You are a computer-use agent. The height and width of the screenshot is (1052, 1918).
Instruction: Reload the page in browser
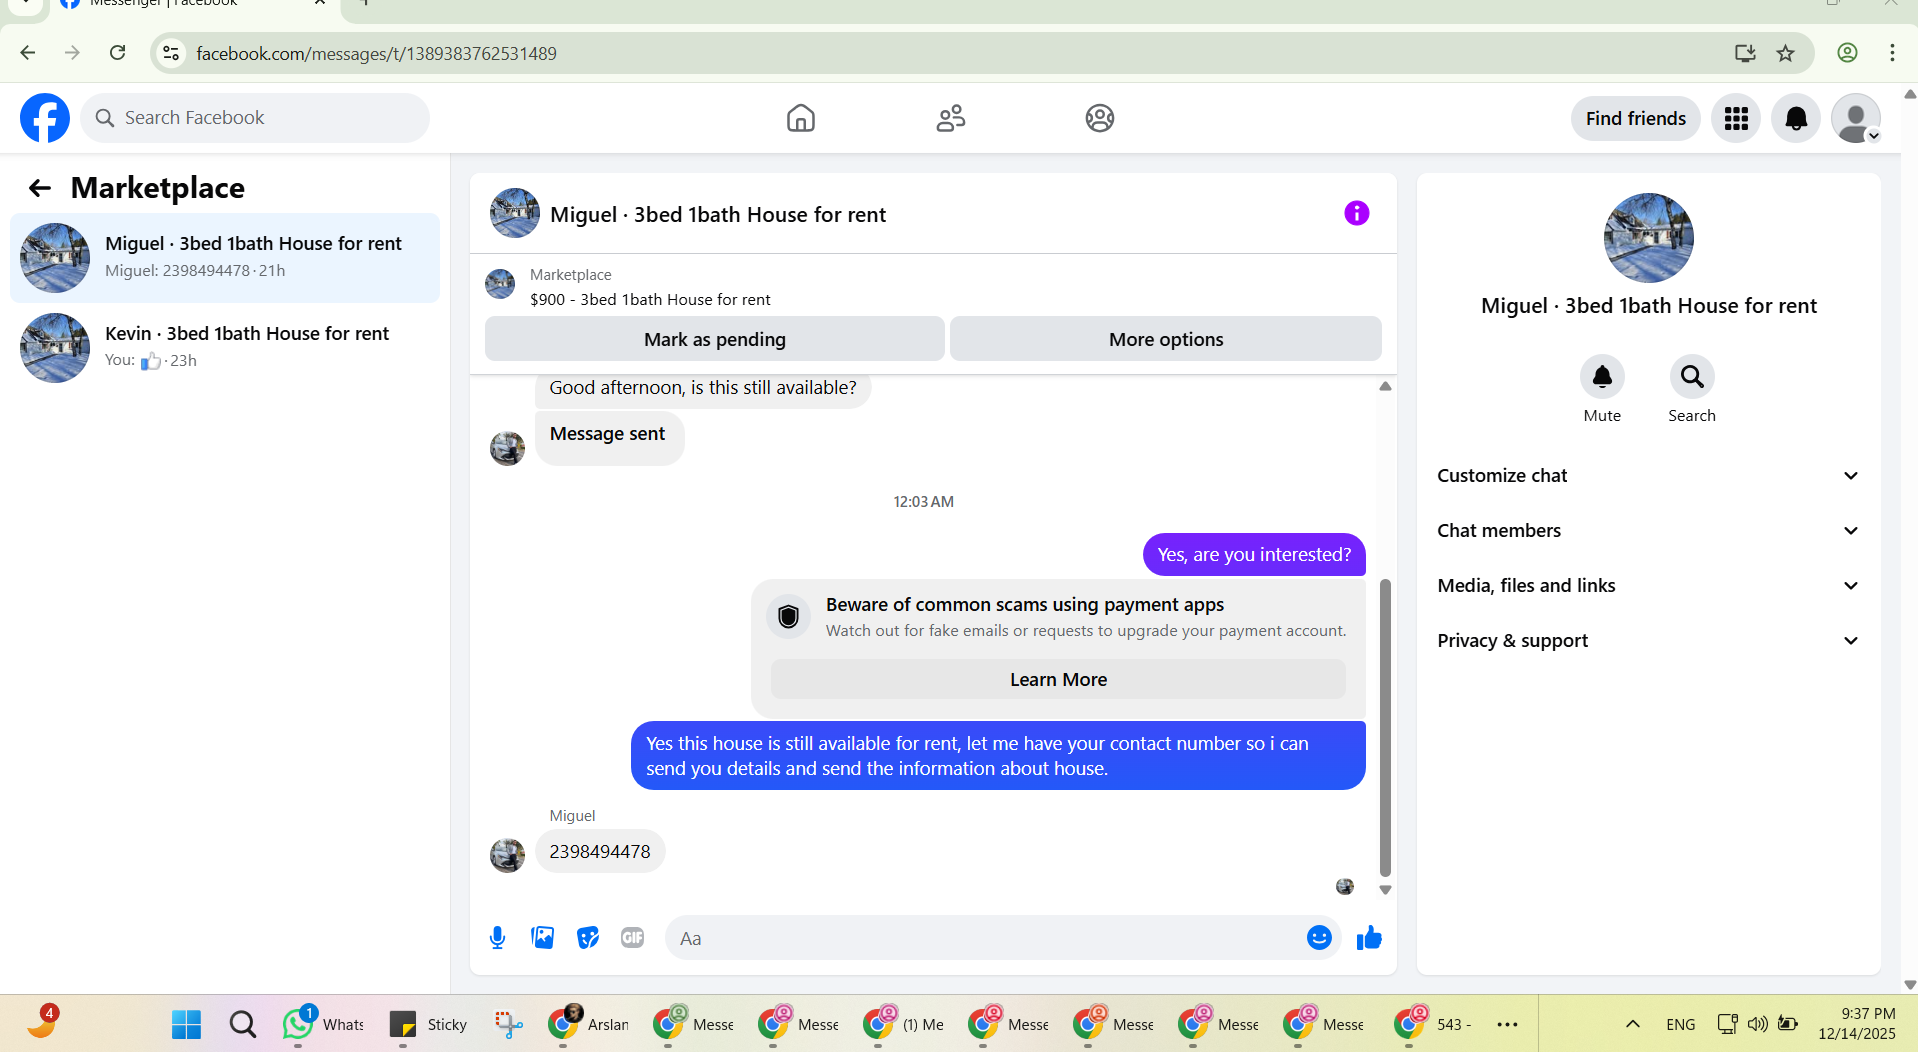click(118, 53)
